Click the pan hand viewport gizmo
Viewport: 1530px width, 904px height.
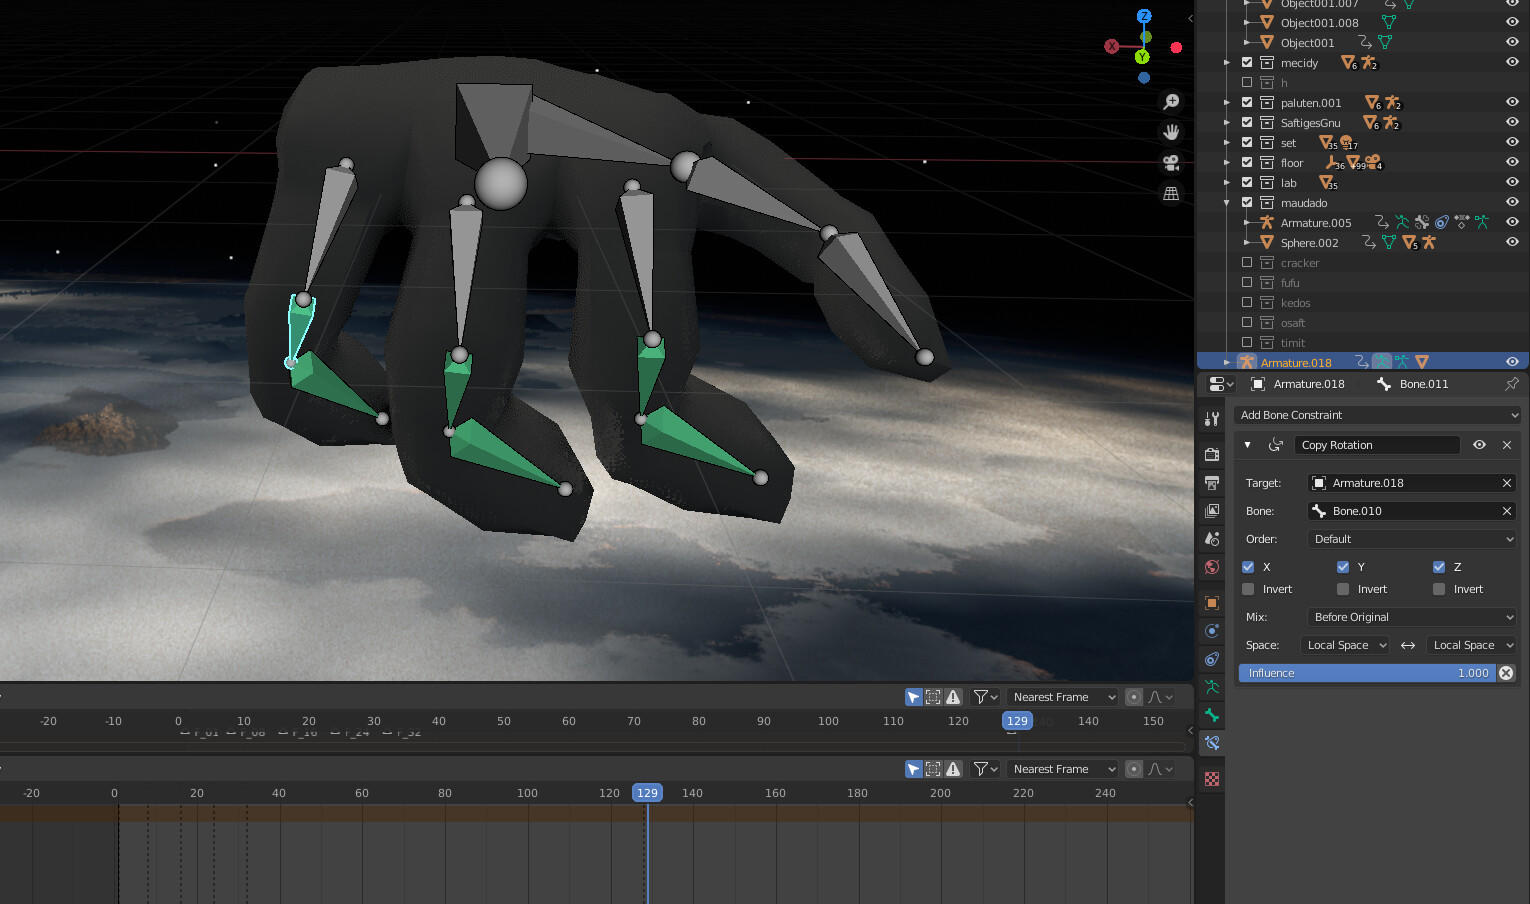coord(1171,132)
